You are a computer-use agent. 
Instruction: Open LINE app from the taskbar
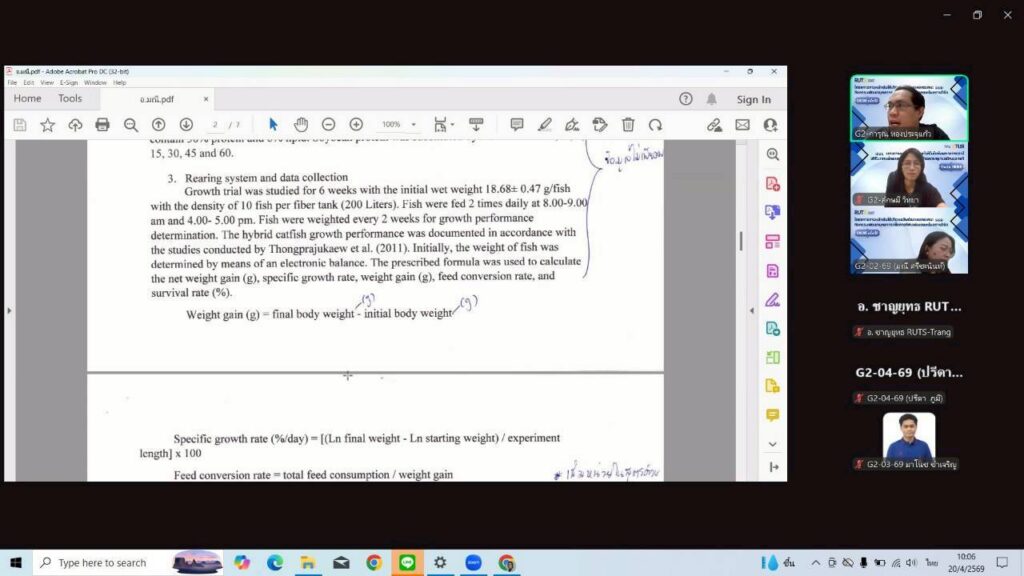pos(406,563)
